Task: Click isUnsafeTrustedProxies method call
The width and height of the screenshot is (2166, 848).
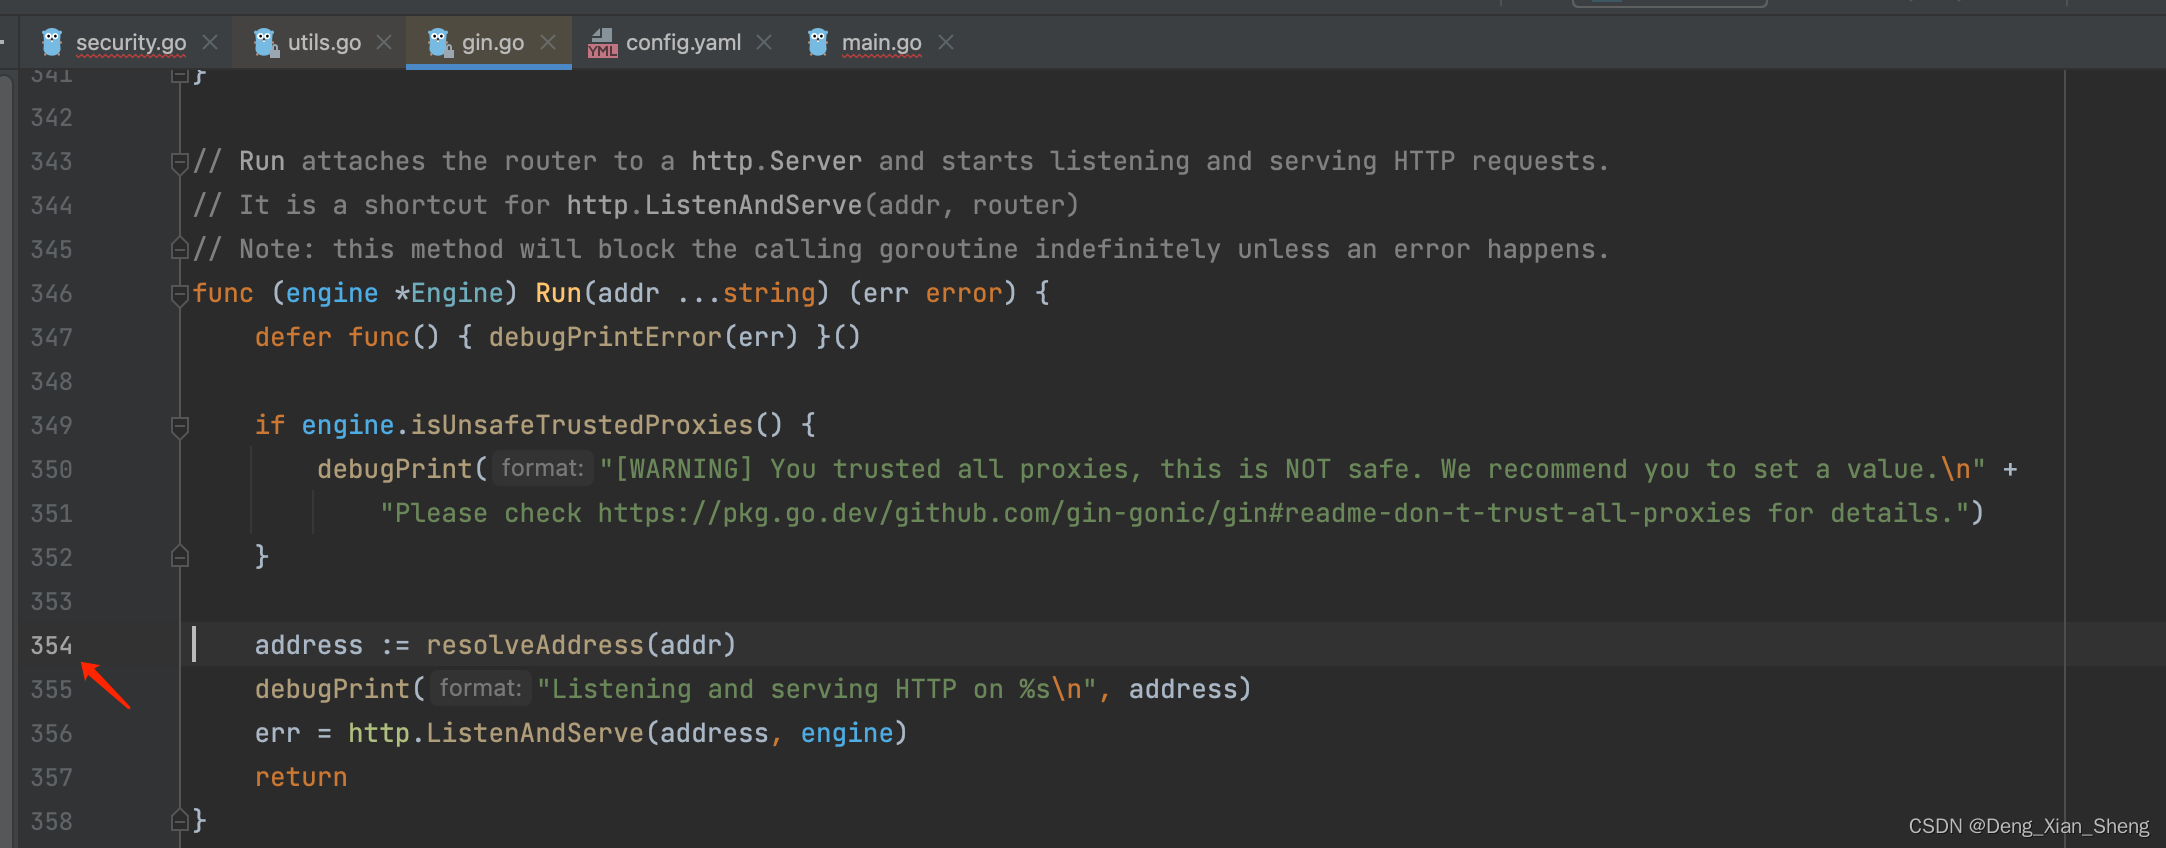Action: (582, 425)
